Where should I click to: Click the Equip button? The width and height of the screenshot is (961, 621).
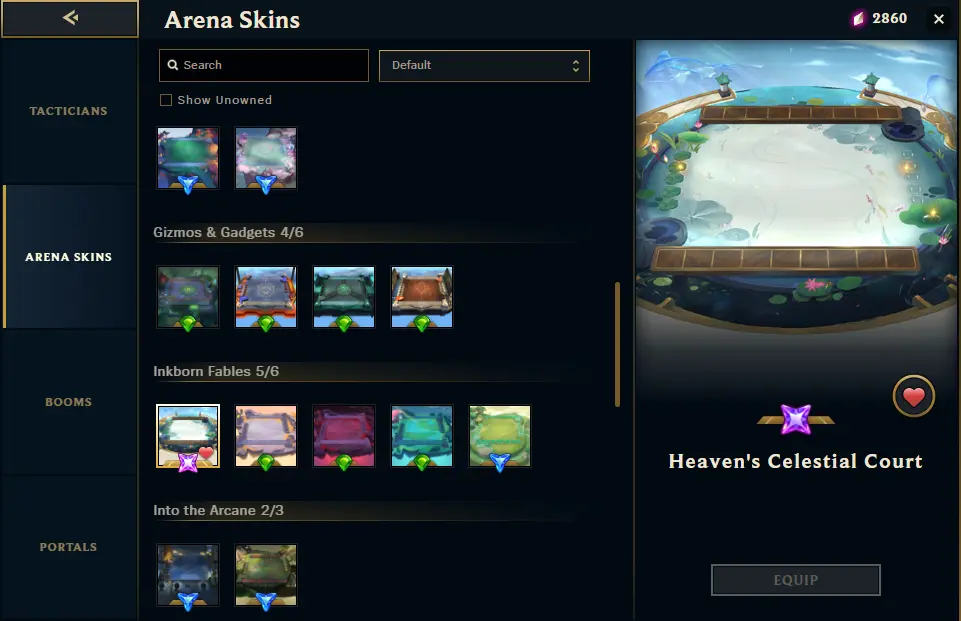click(x=796, y=580)
